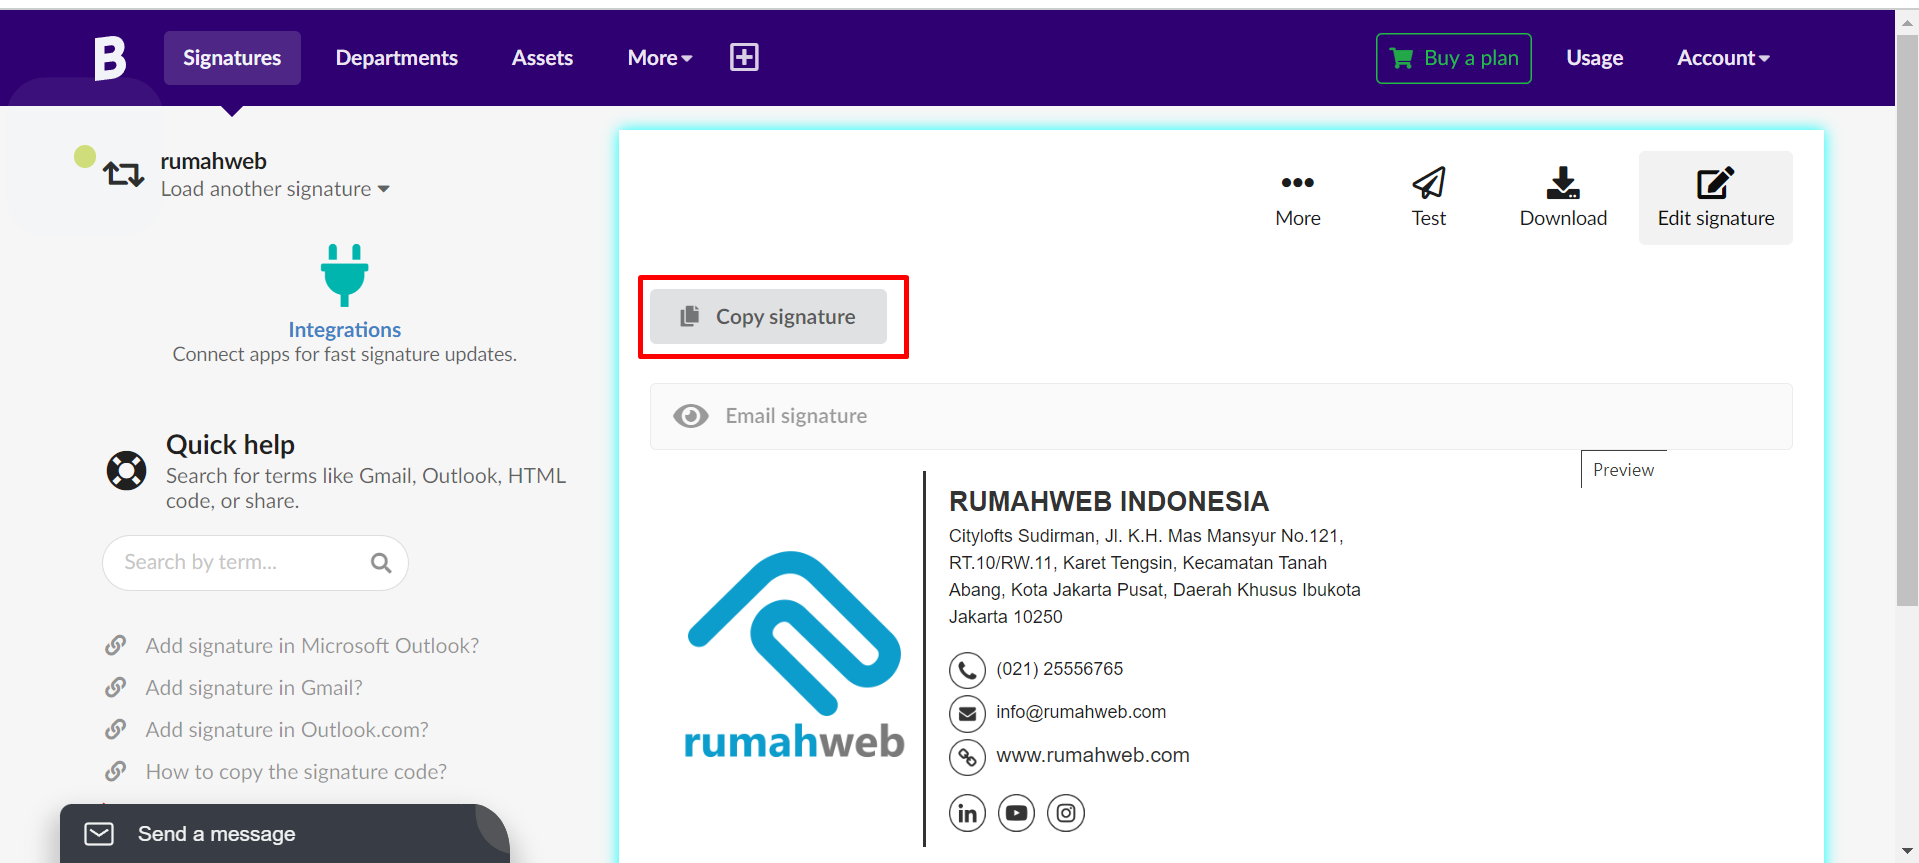Viewport: 1919px width, 863px height.
Task: Open the More three-dots actions
Action: point(1298,198)
